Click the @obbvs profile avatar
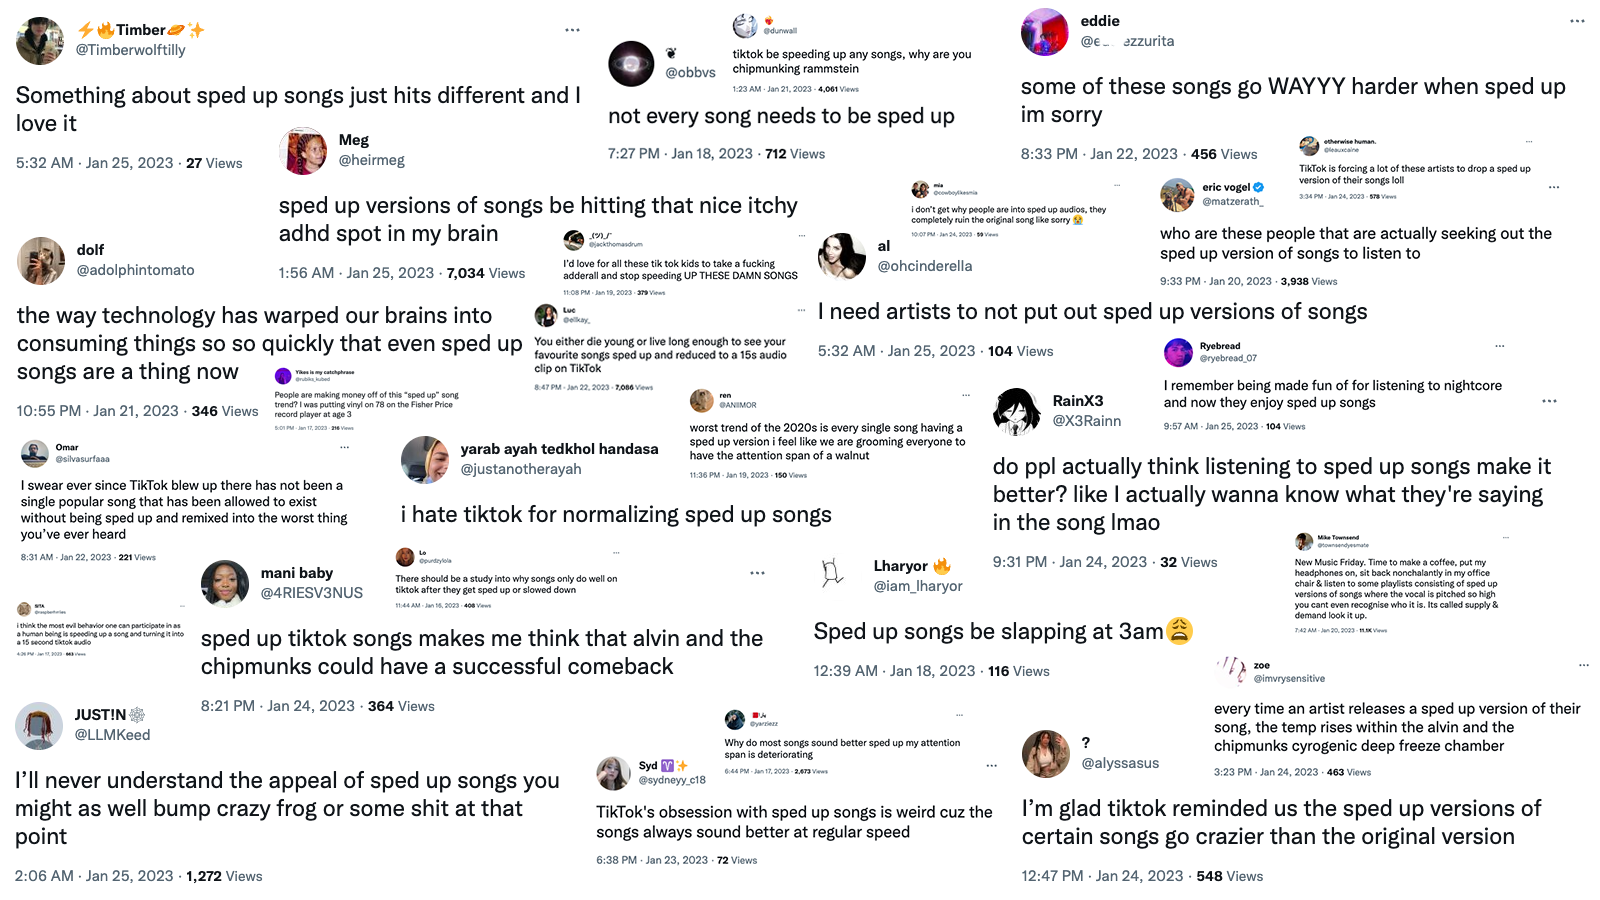The width and height of the screenshot is (1600, 900). point(632,64)
